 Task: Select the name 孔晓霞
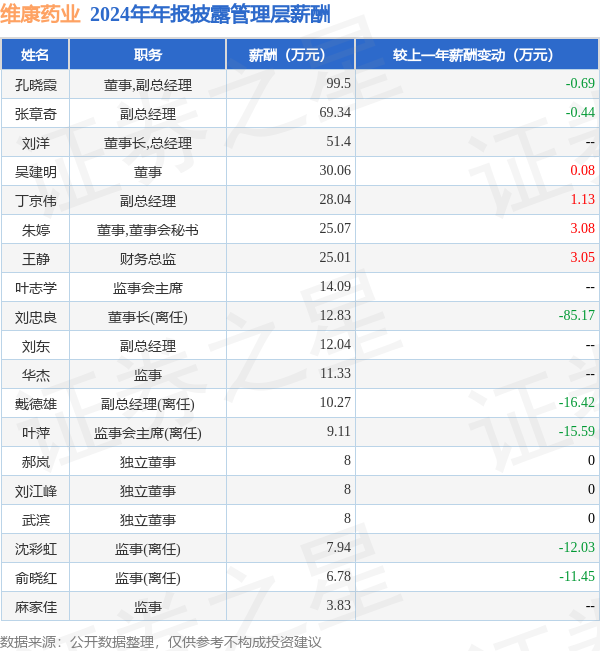36,85
